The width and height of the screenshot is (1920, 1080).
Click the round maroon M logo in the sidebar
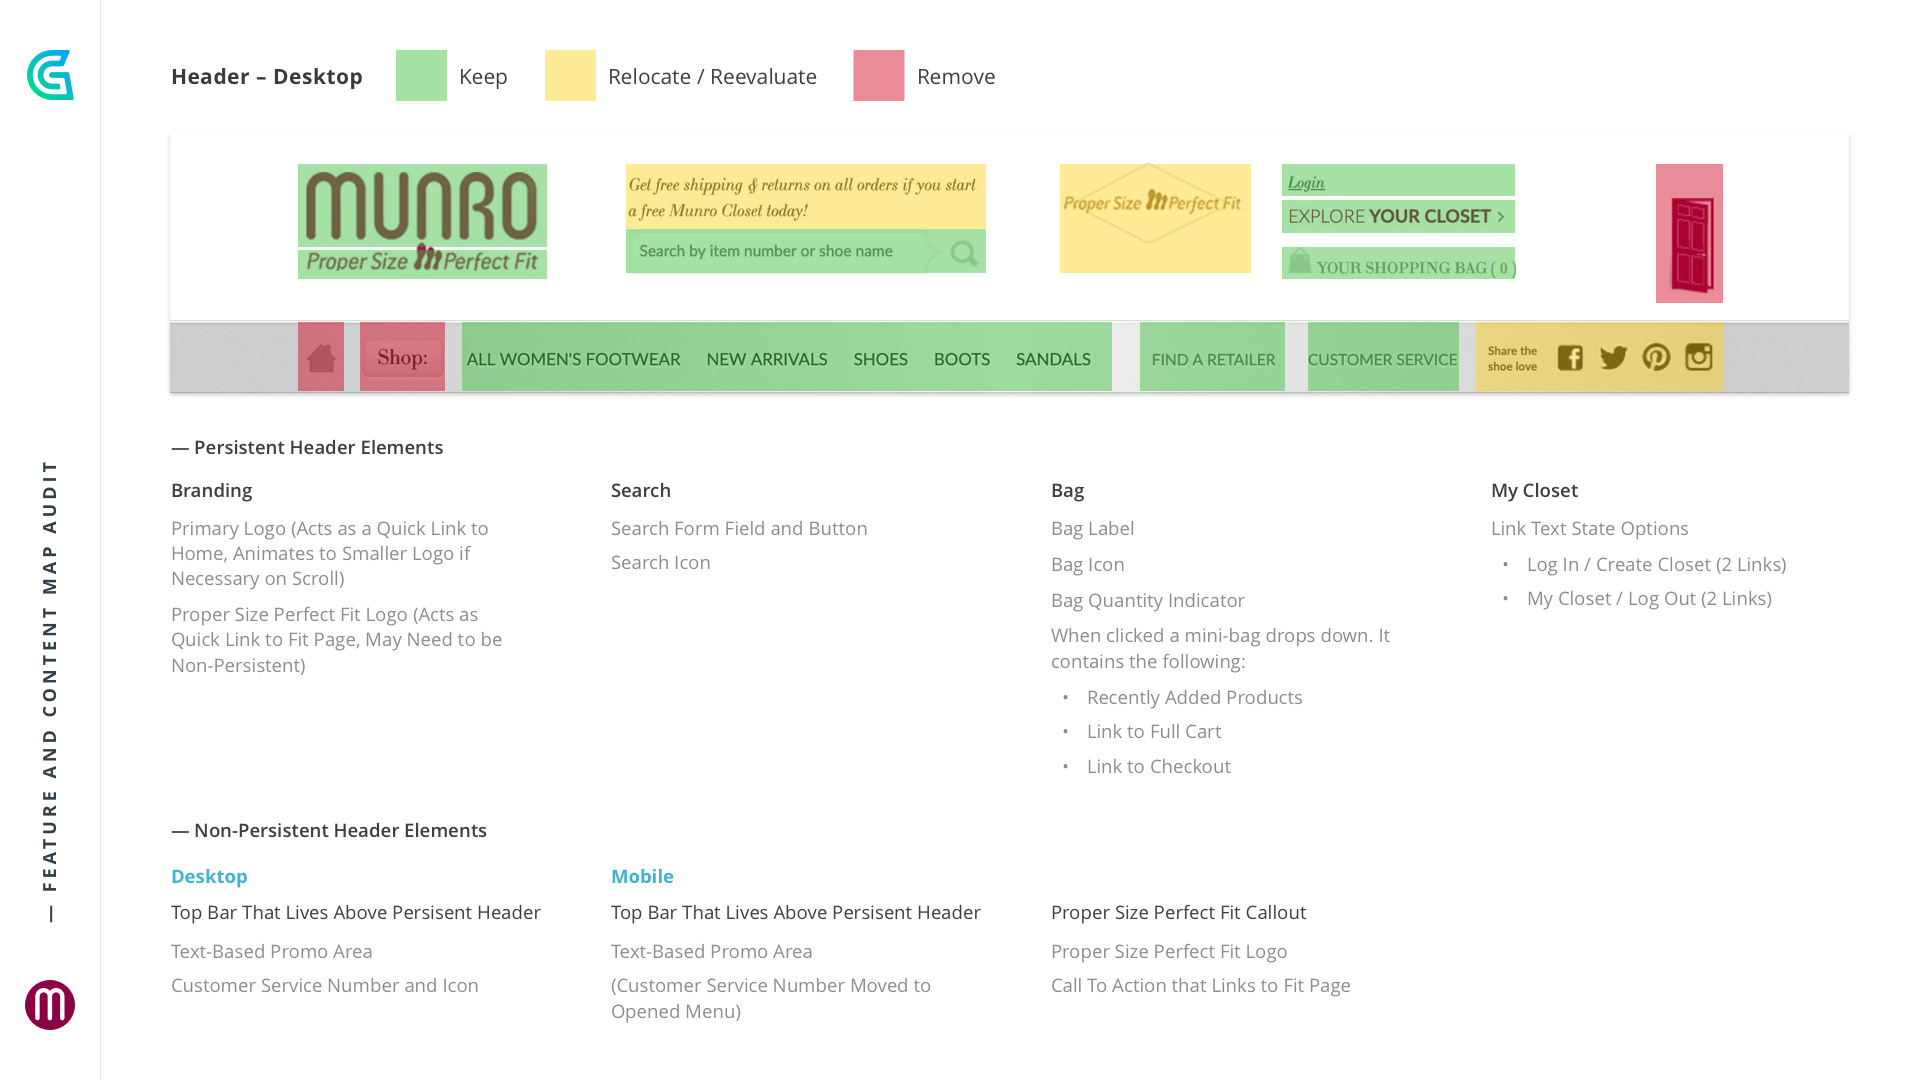(x=50, y=1005)
